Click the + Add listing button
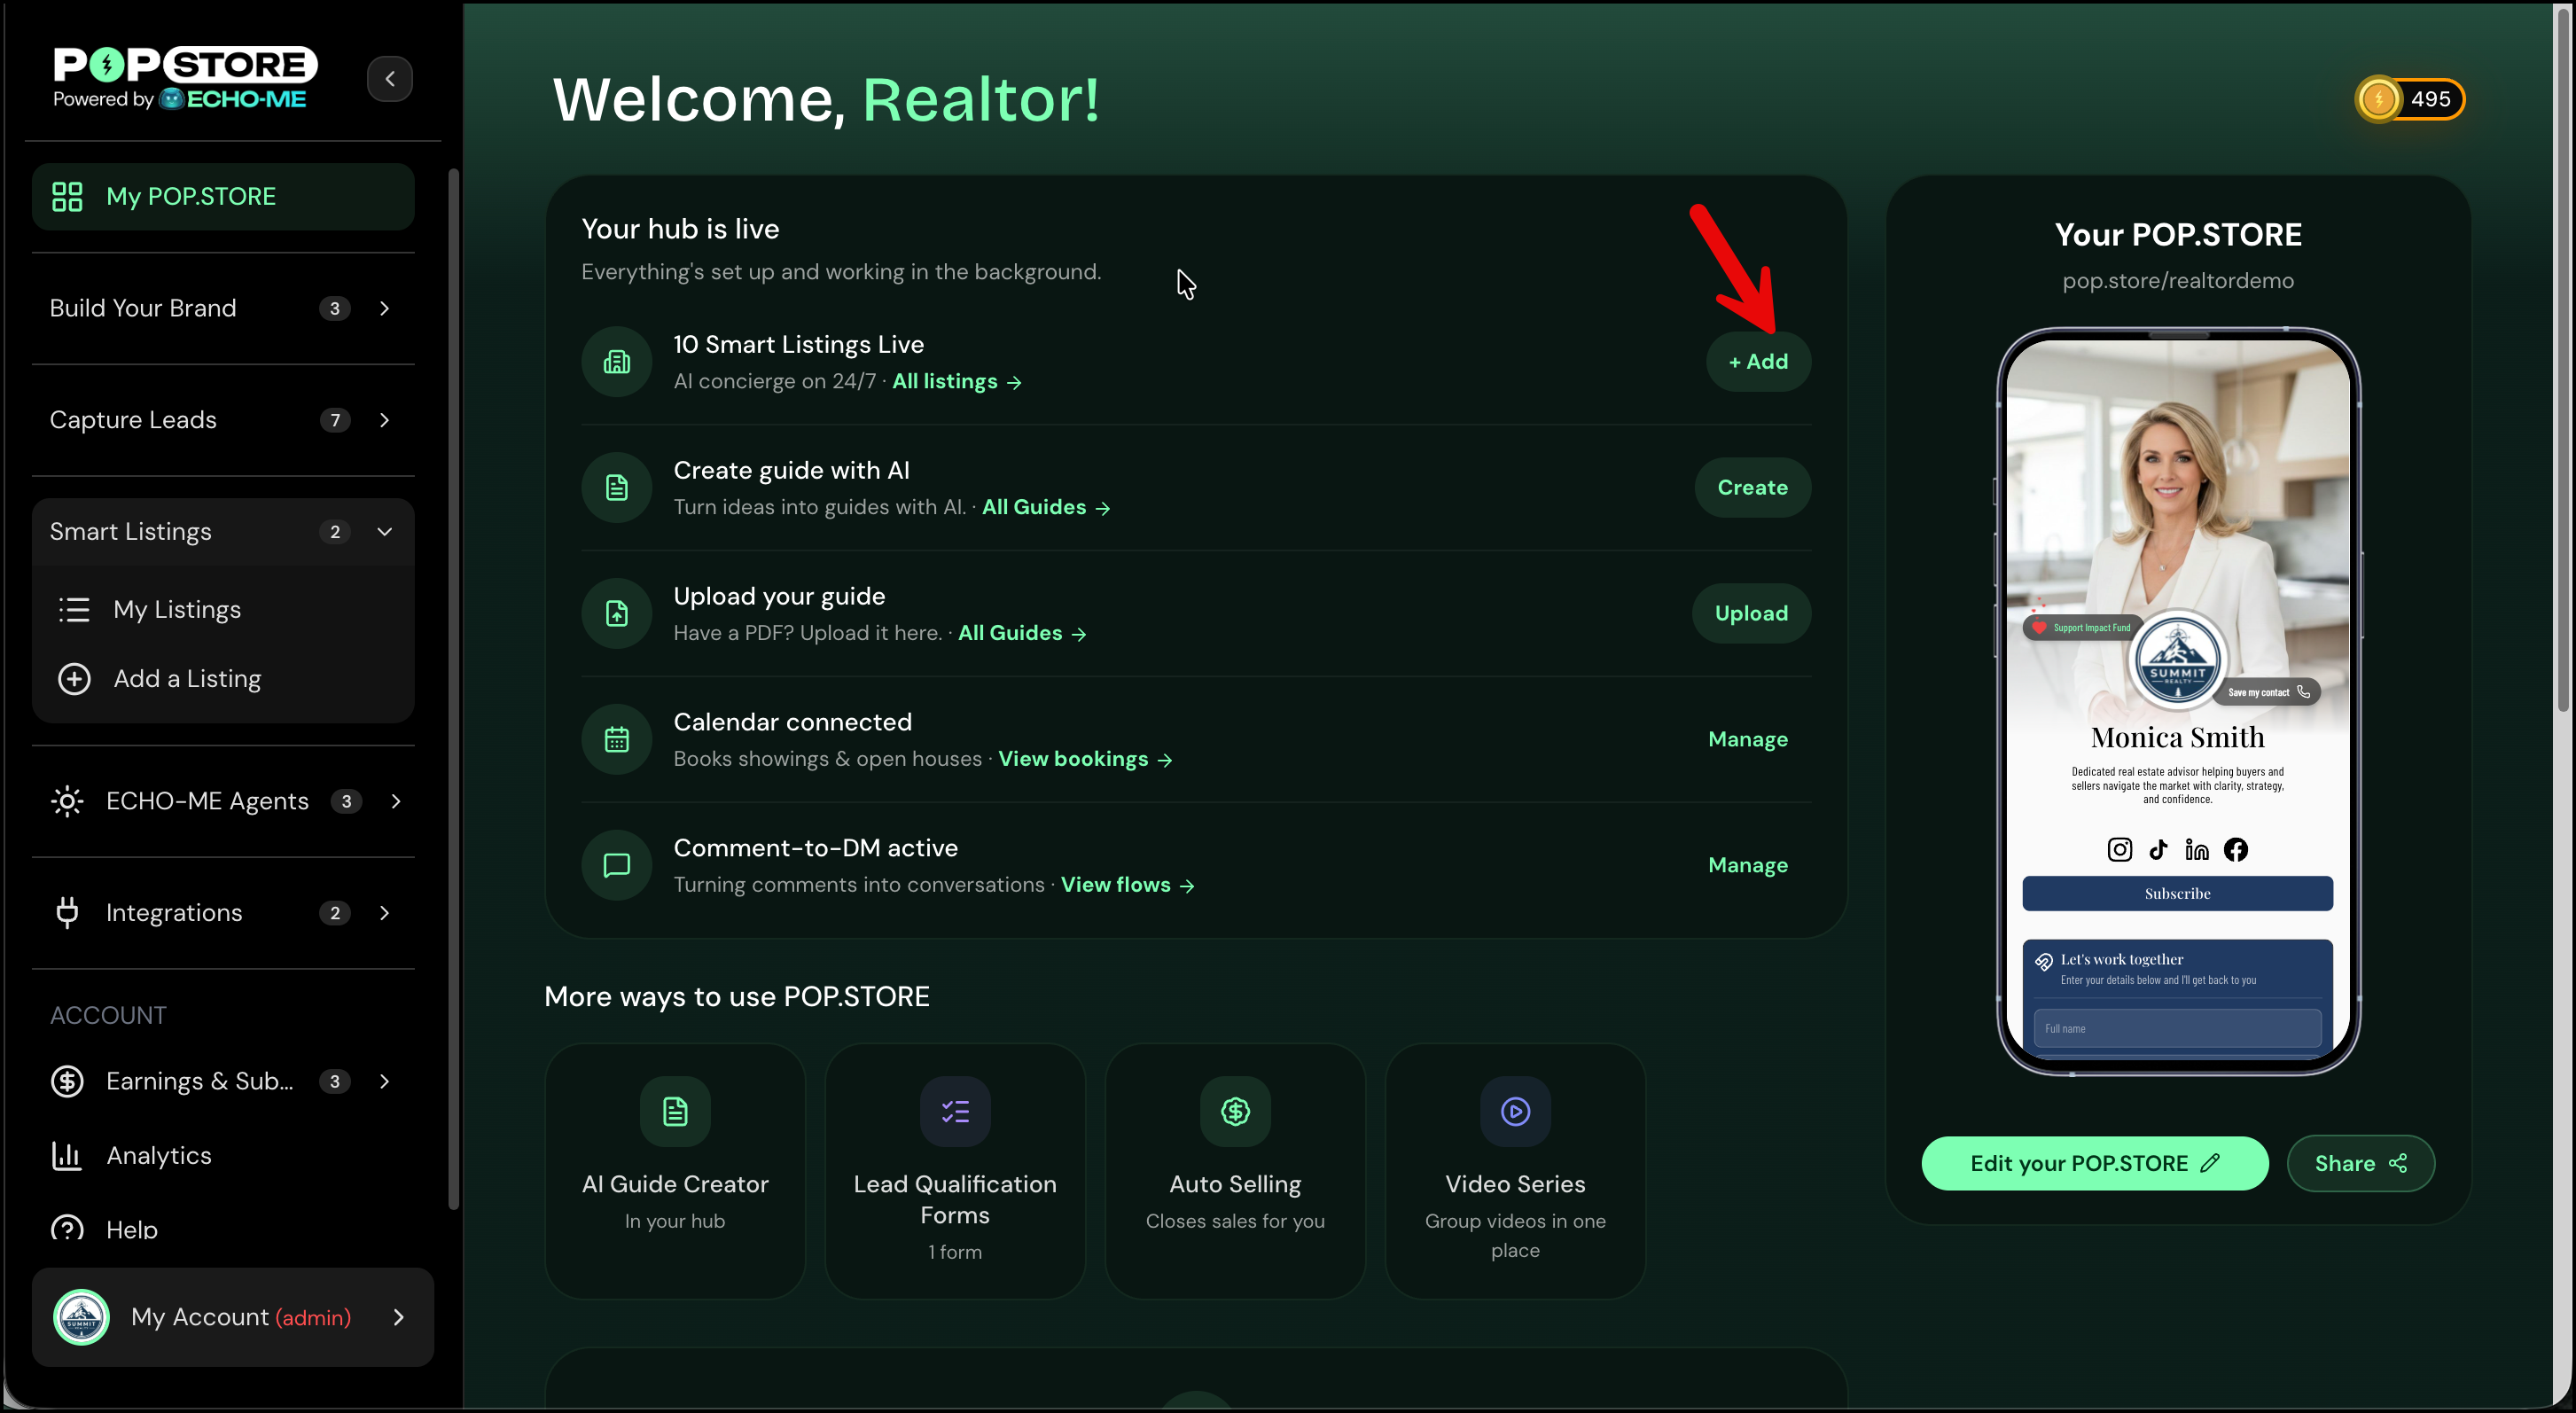The height and width of the screenshot is (1413, 2576). point(1758,362)
